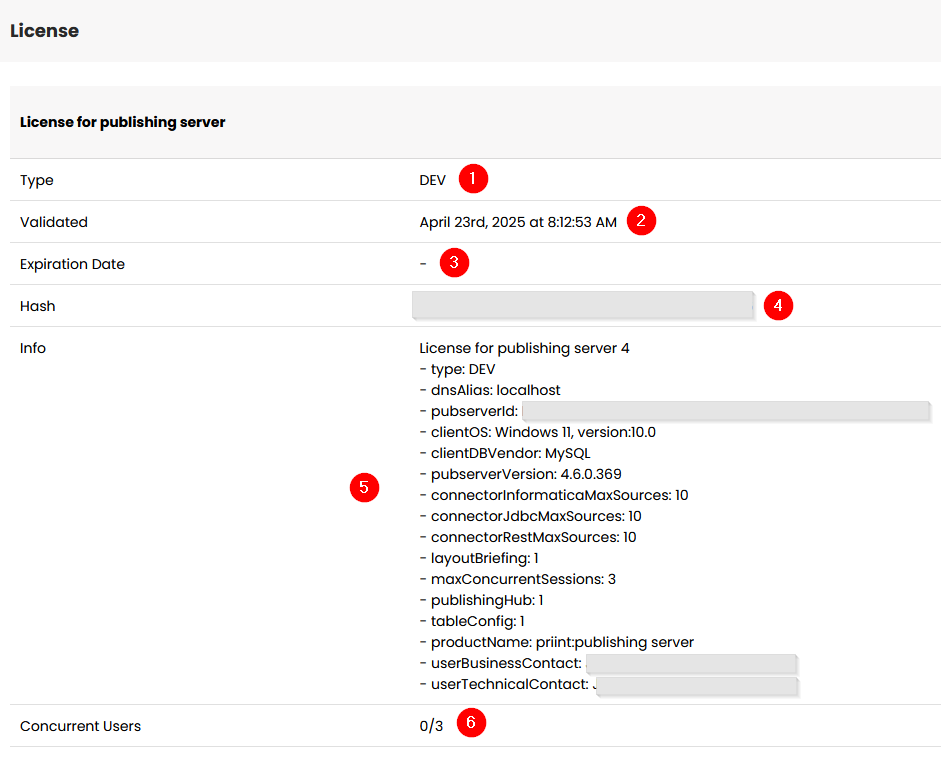Click the redacted pubserverId value

coord(726,411)
